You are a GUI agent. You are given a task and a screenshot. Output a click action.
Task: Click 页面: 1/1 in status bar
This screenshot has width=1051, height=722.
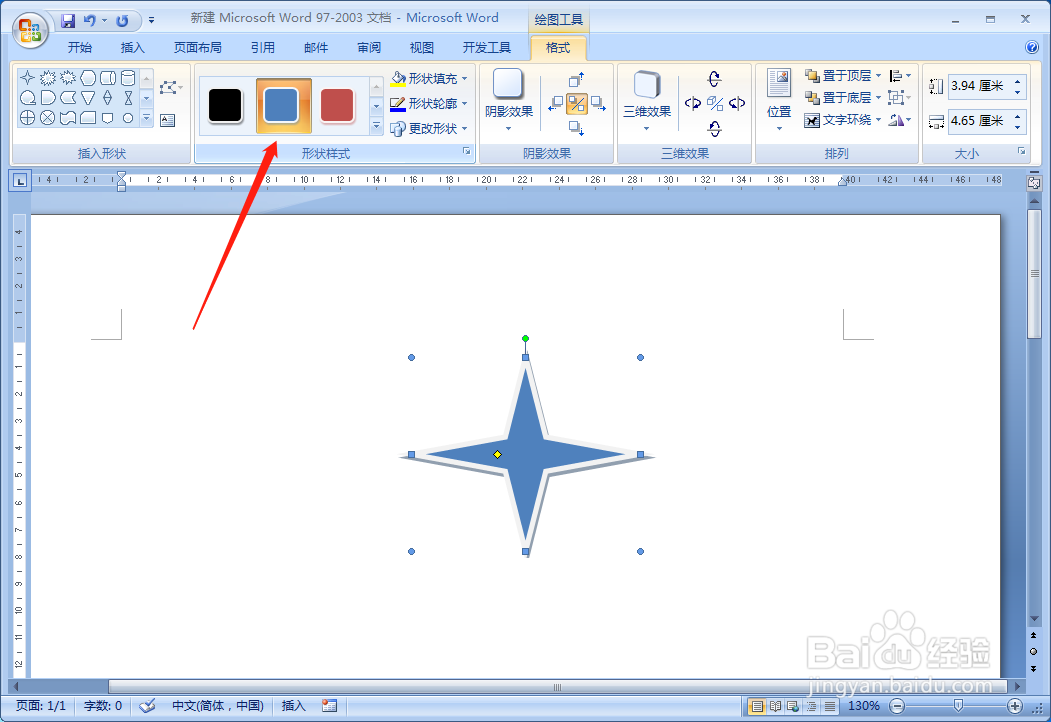[41, 705]
